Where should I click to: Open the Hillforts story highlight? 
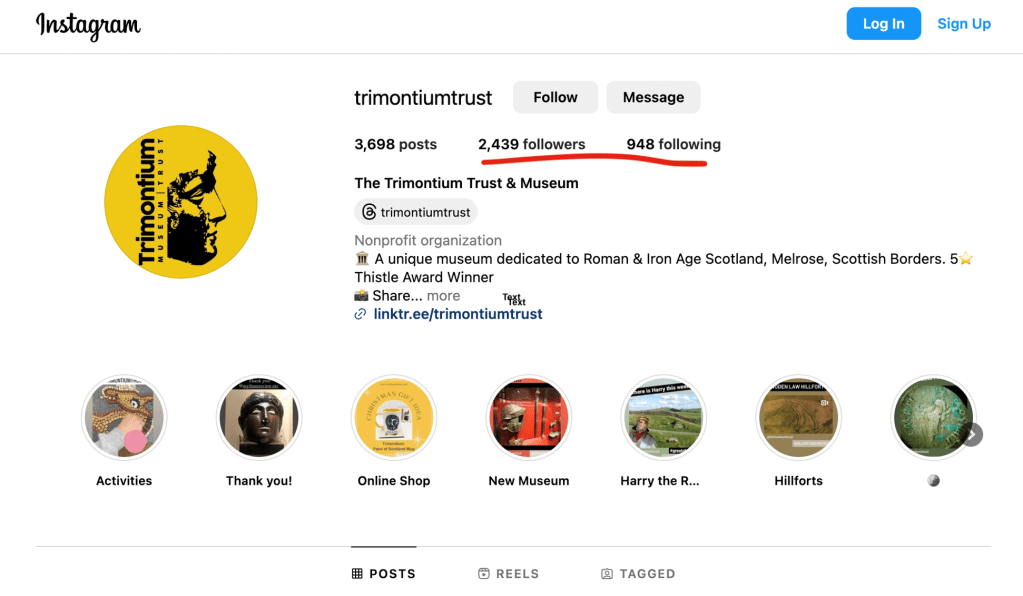click(799, 417)
